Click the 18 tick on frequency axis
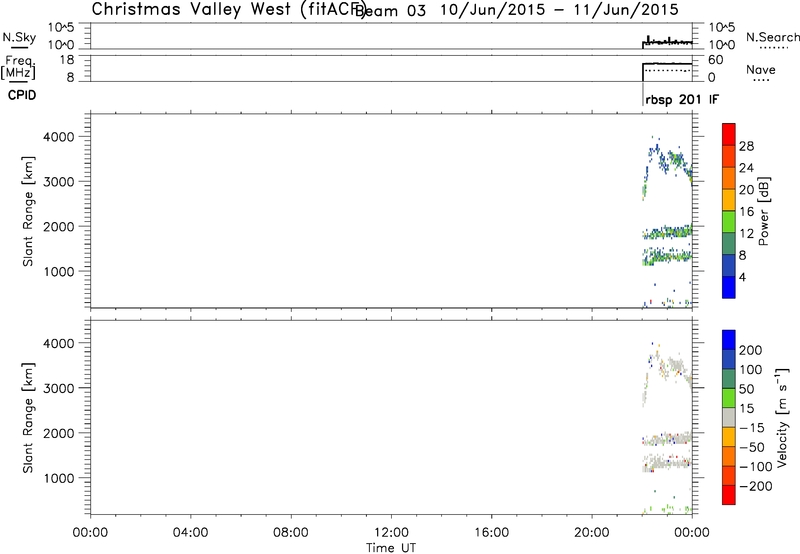The width and height of the screenshot is (800, 554). (x=67, y=60)
